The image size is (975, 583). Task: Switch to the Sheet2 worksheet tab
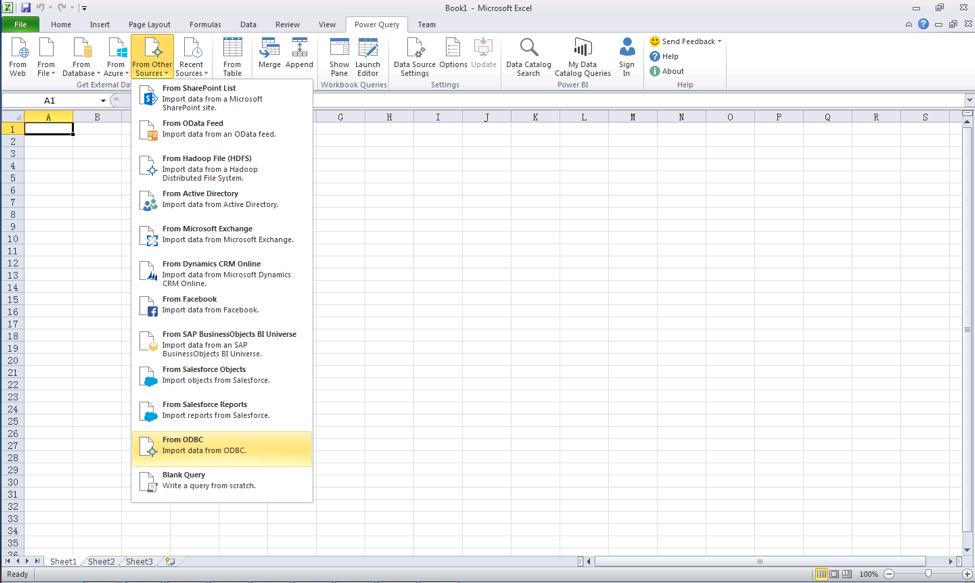[x=101, y=562]
